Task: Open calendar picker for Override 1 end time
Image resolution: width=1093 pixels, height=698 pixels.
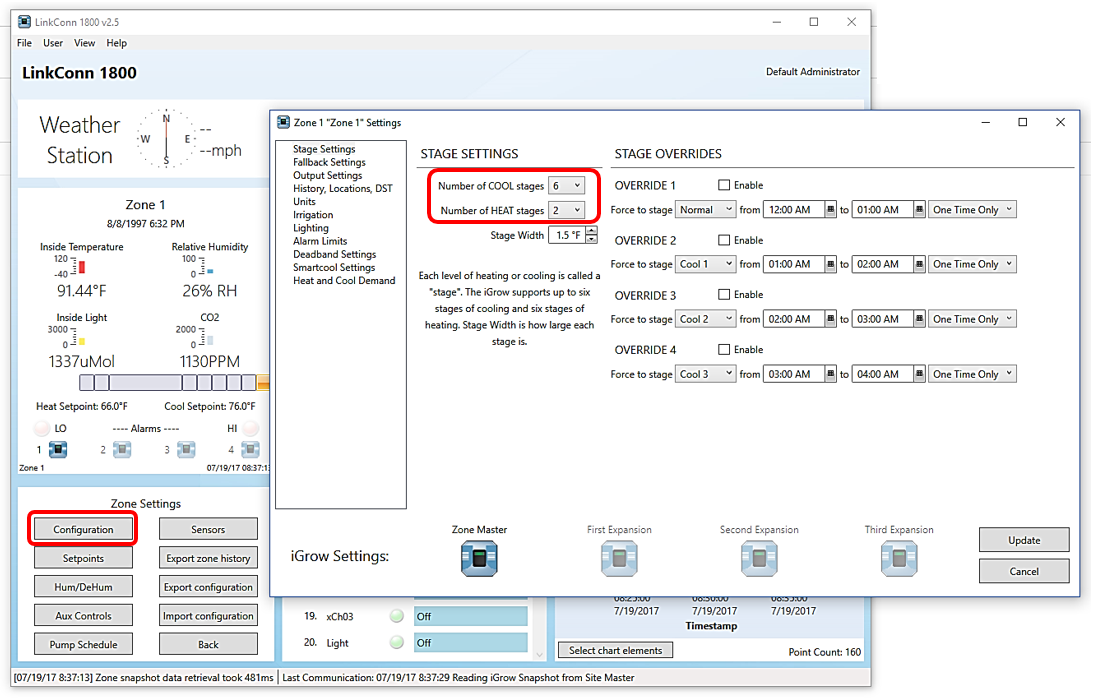Action: click(919, 209)
